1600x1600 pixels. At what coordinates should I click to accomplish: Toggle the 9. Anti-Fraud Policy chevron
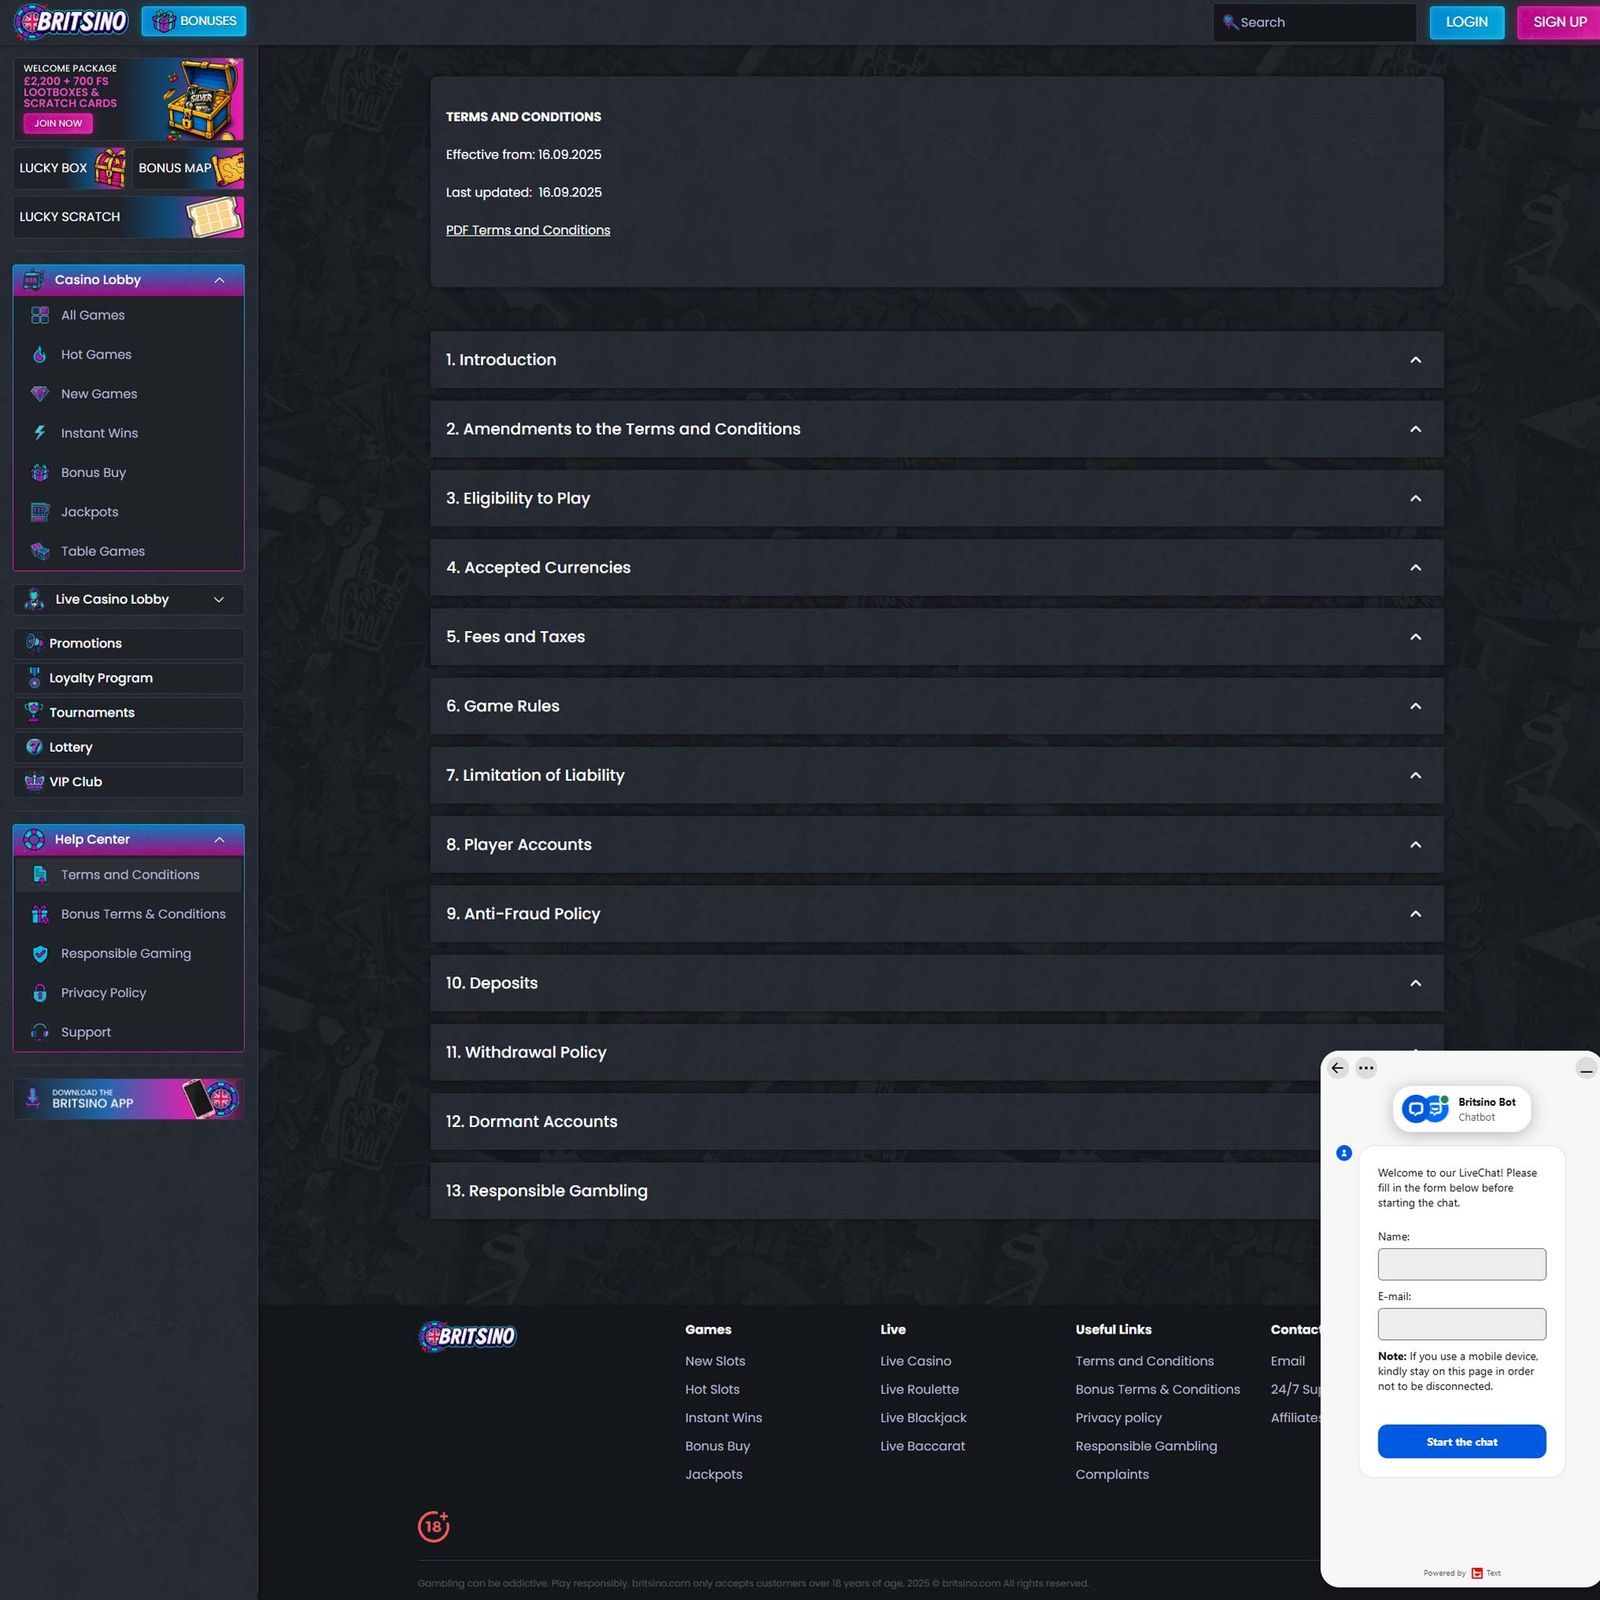pos(1415,914)
